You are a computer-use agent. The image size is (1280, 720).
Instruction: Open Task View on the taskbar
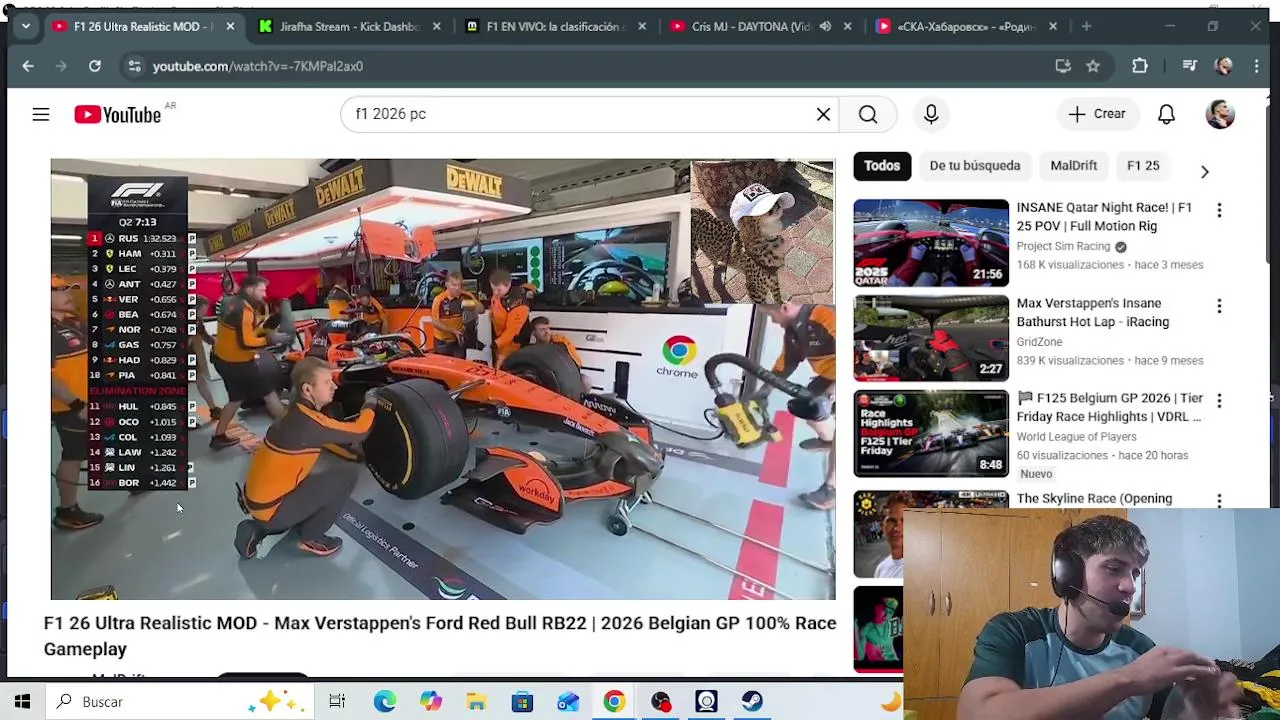pyautogui.click(x=337, y=702)
